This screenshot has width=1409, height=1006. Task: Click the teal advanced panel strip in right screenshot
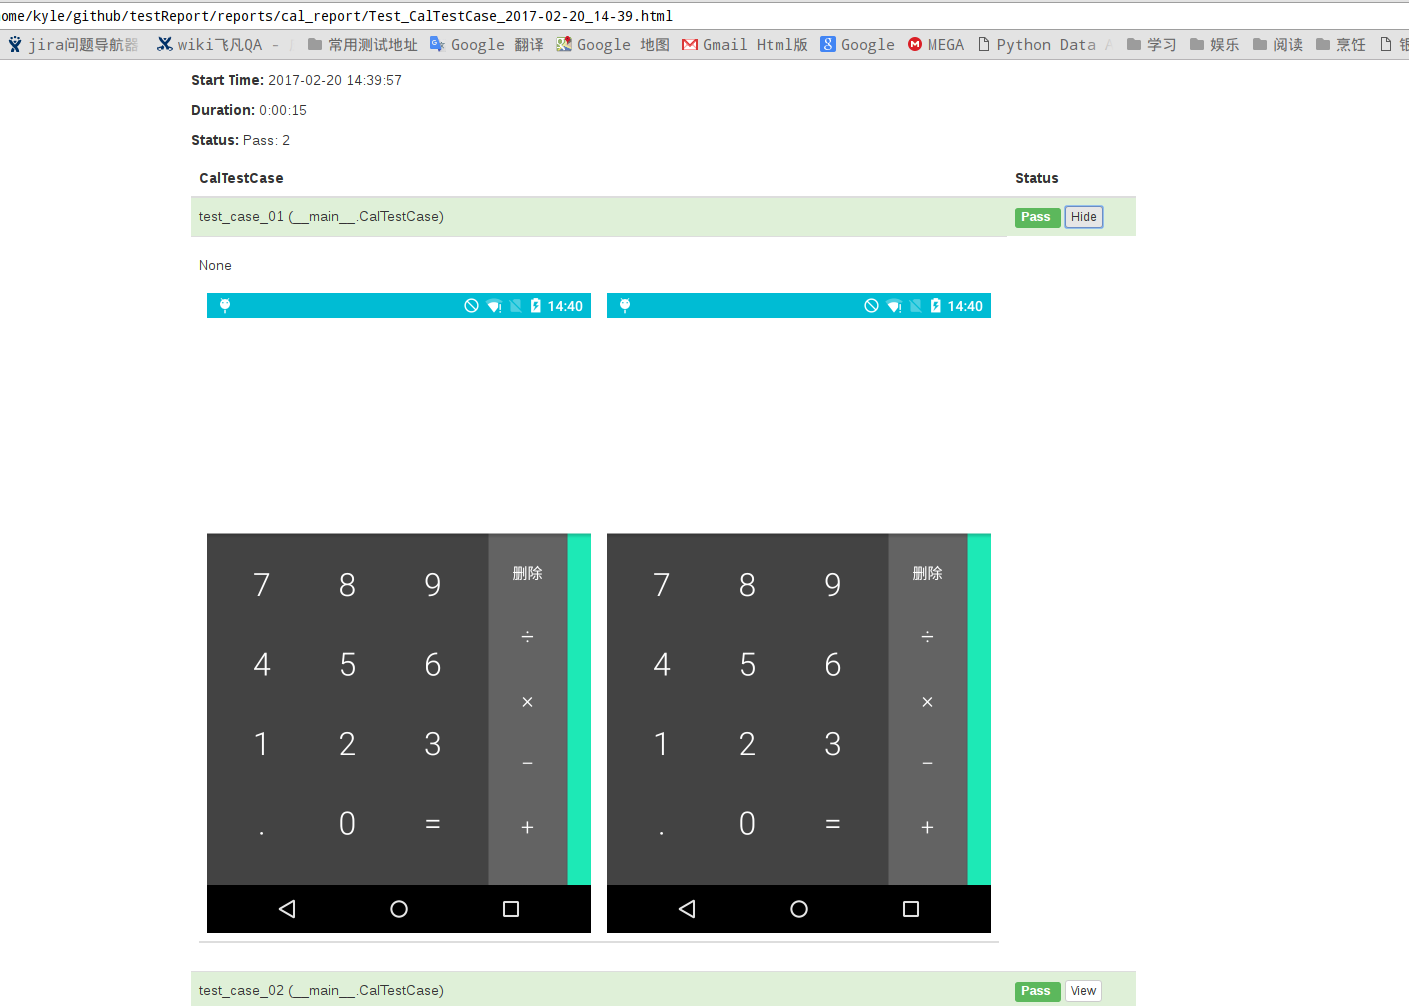point(979,709)
